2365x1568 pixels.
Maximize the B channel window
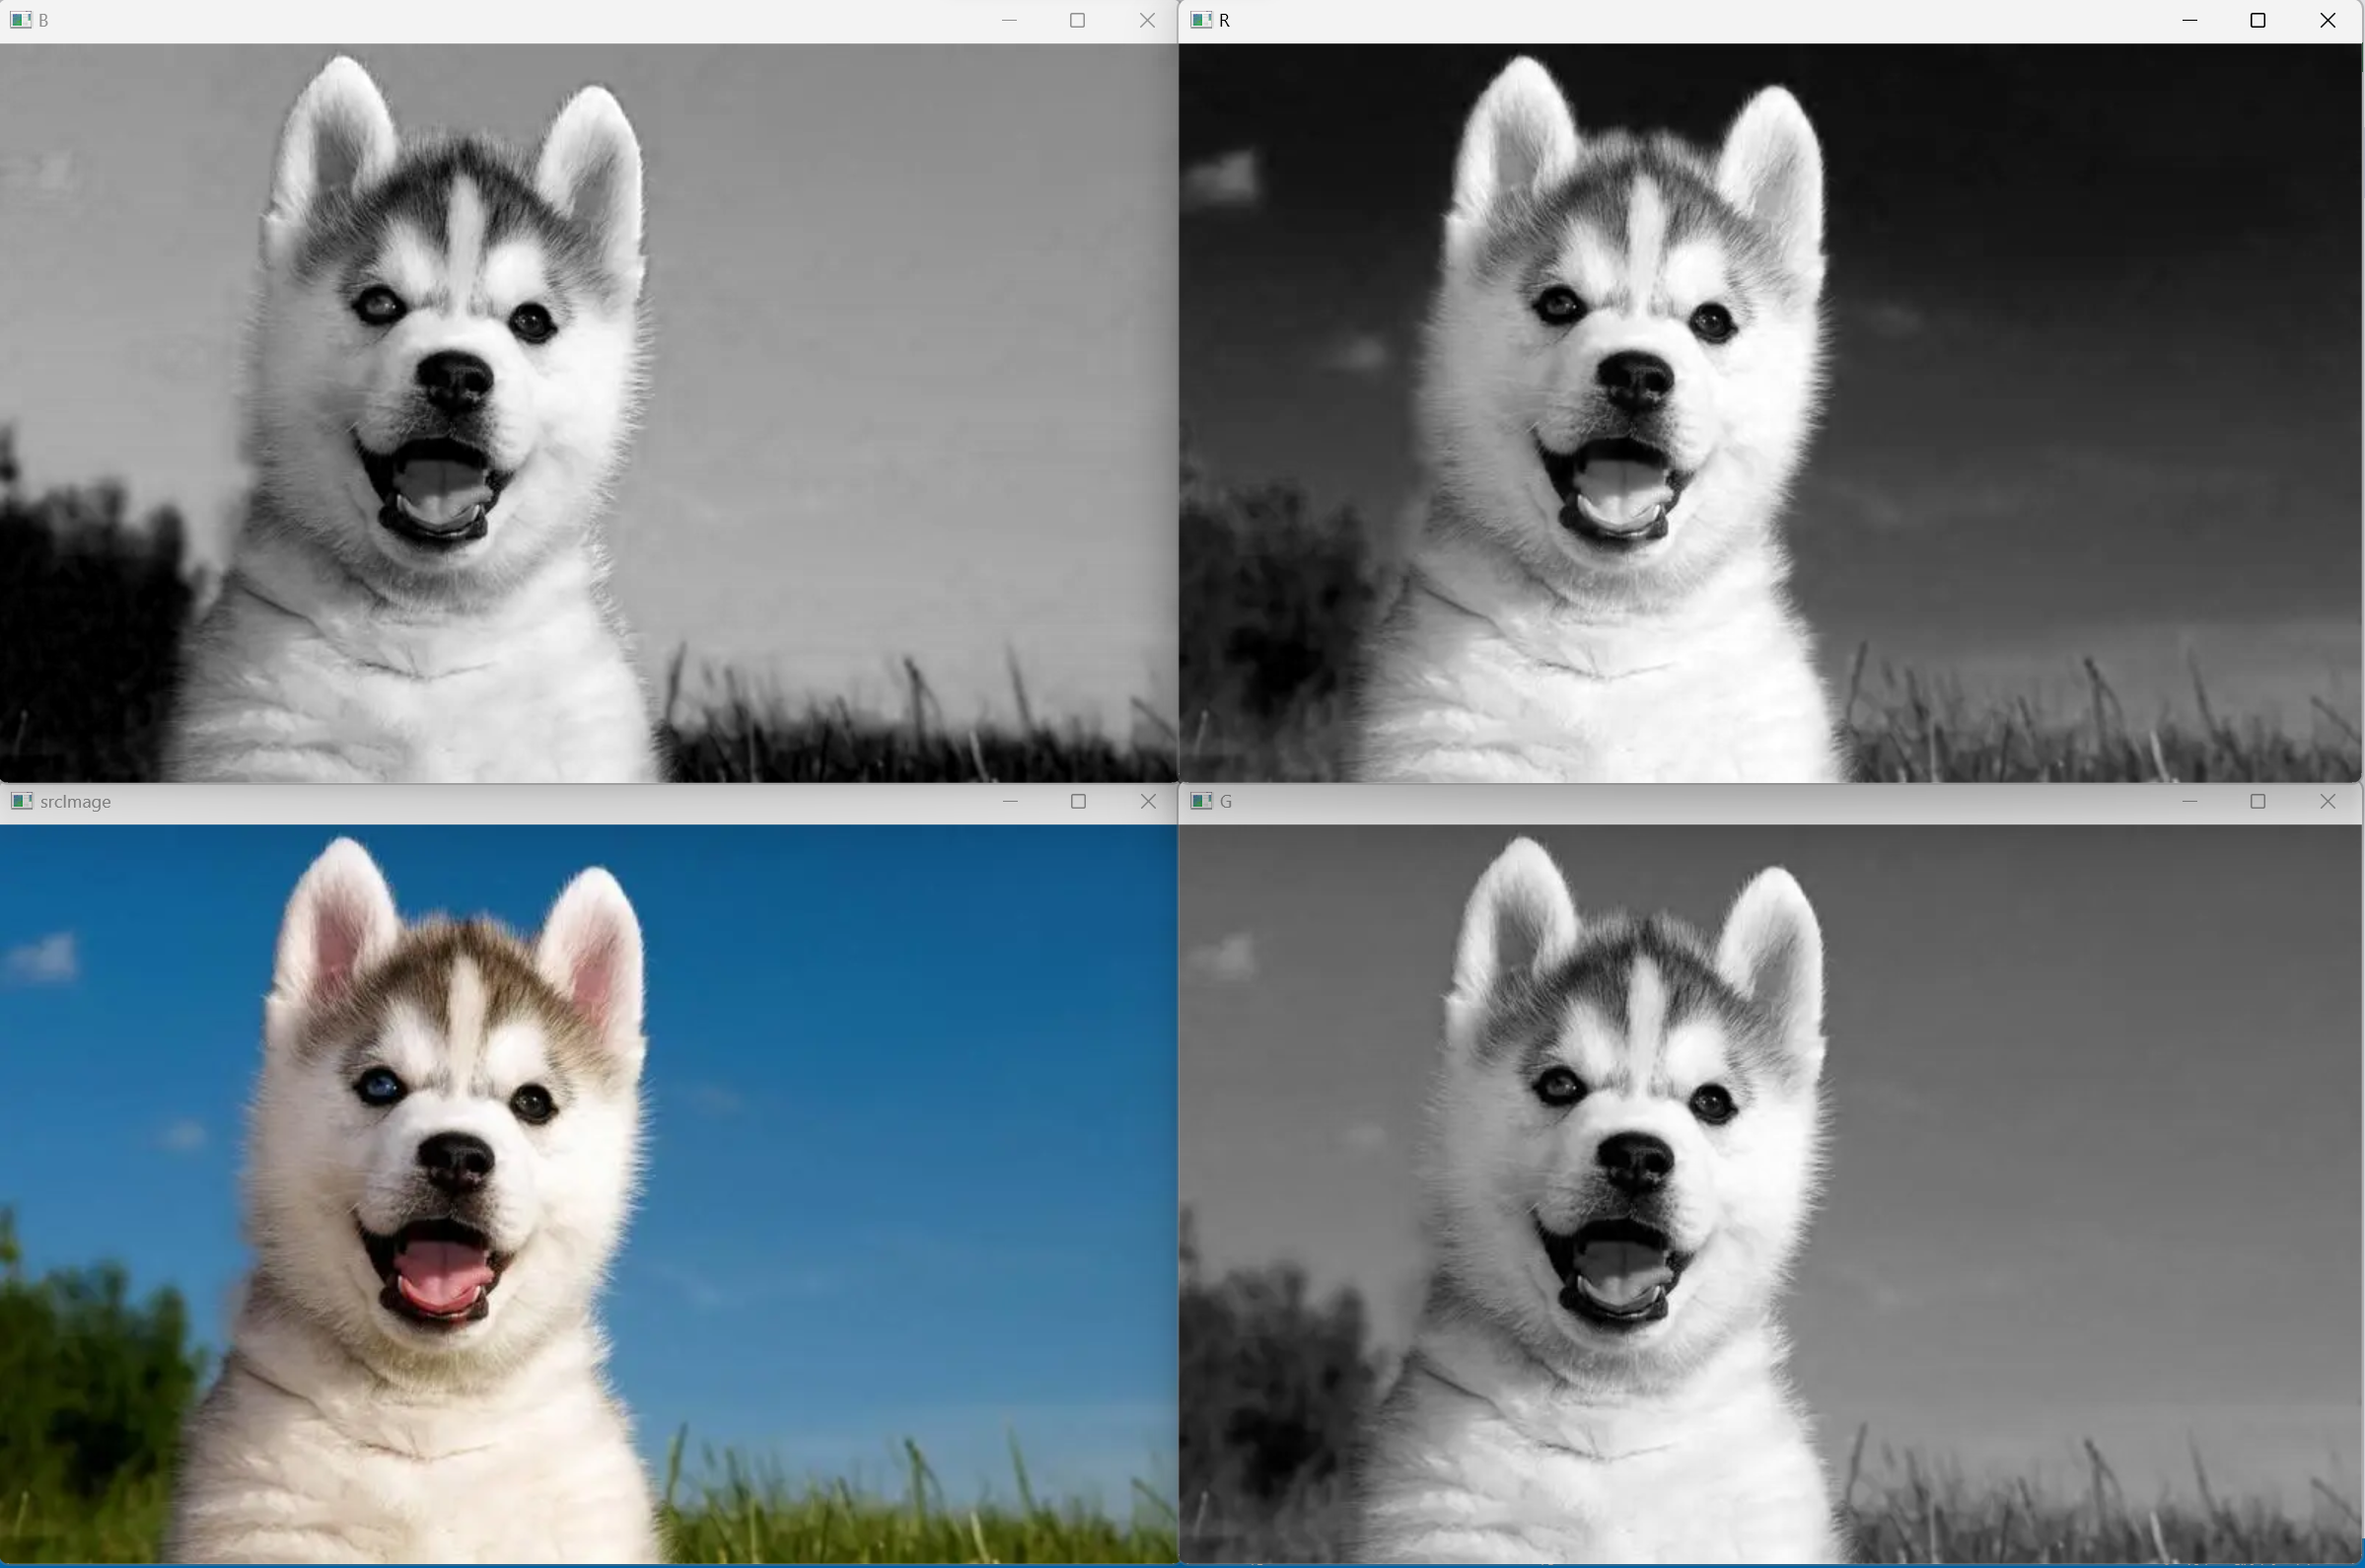(1077, 20)
